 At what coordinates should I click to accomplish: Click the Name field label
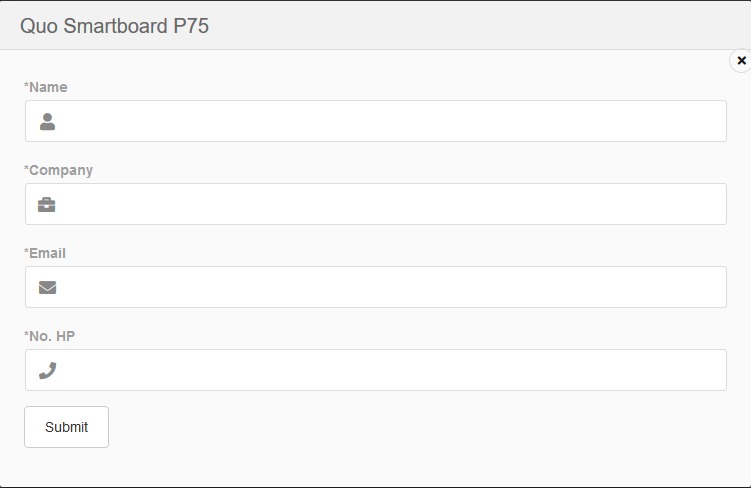[48, 87]
